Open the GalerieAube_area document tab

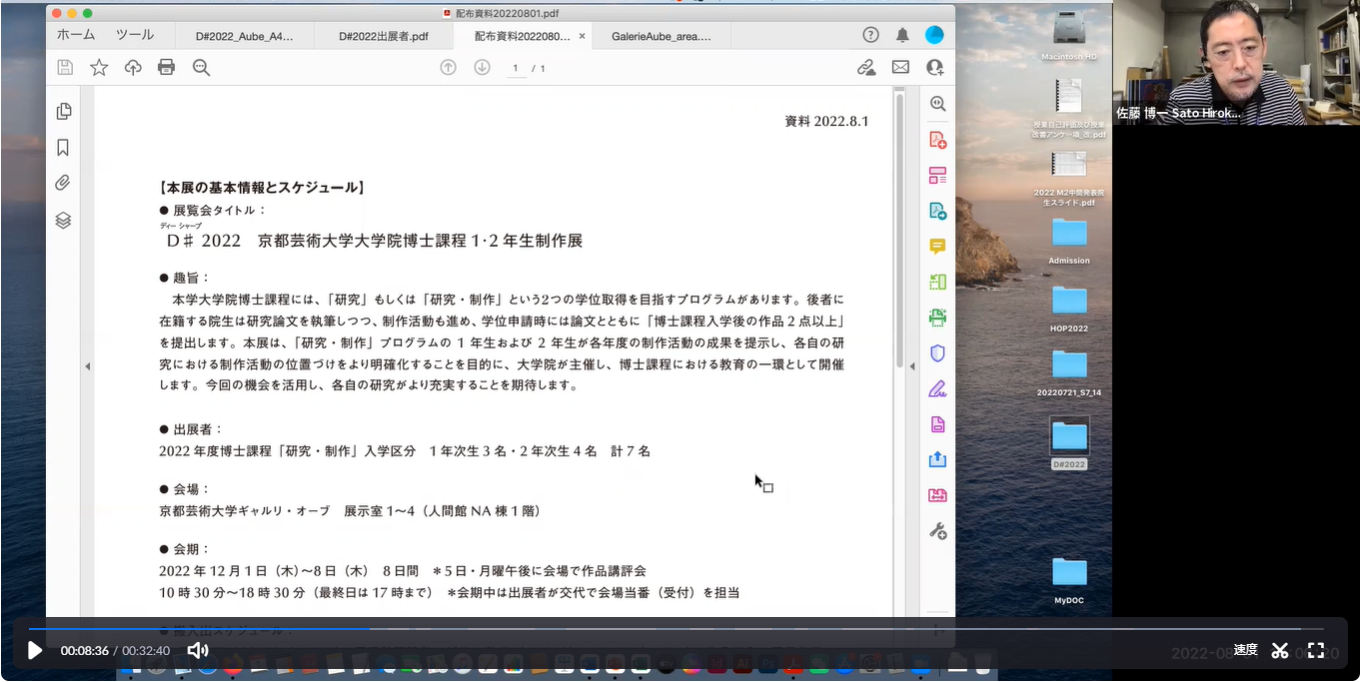click(661, 36)
